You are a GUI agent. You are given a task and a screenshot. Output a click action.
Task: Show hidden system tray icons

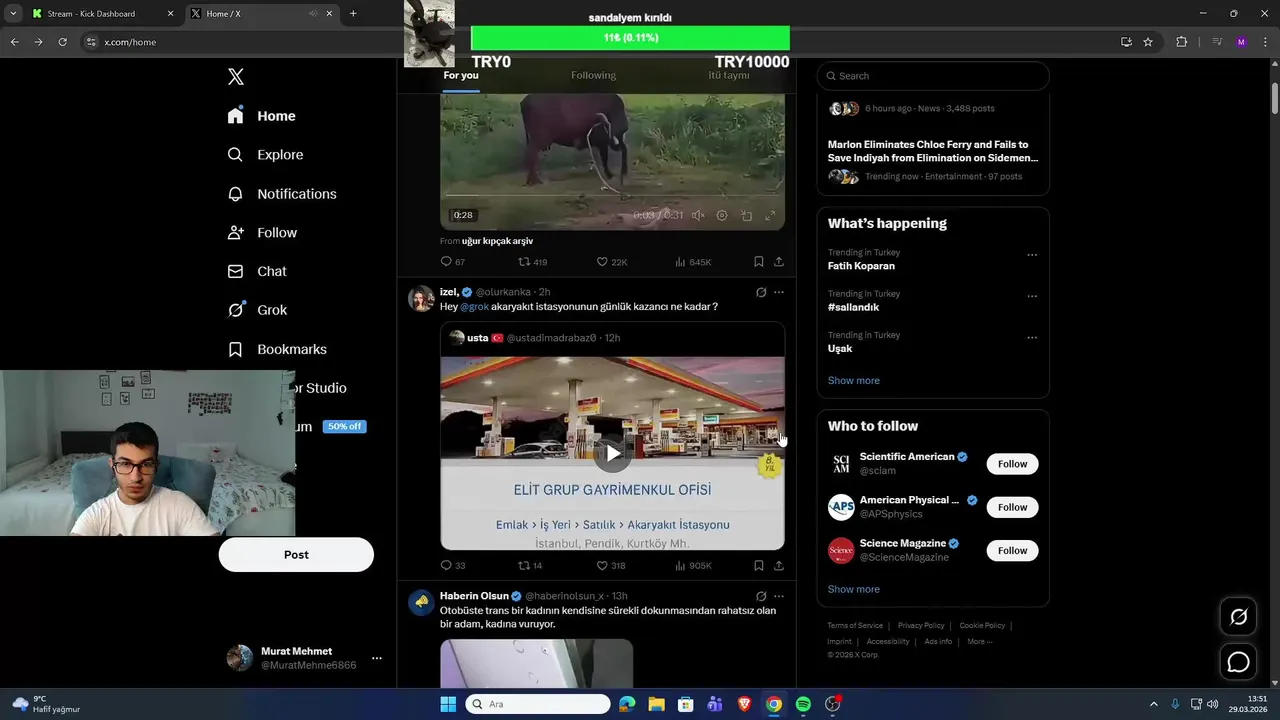pyautogui.click(x=1153, y=704)
